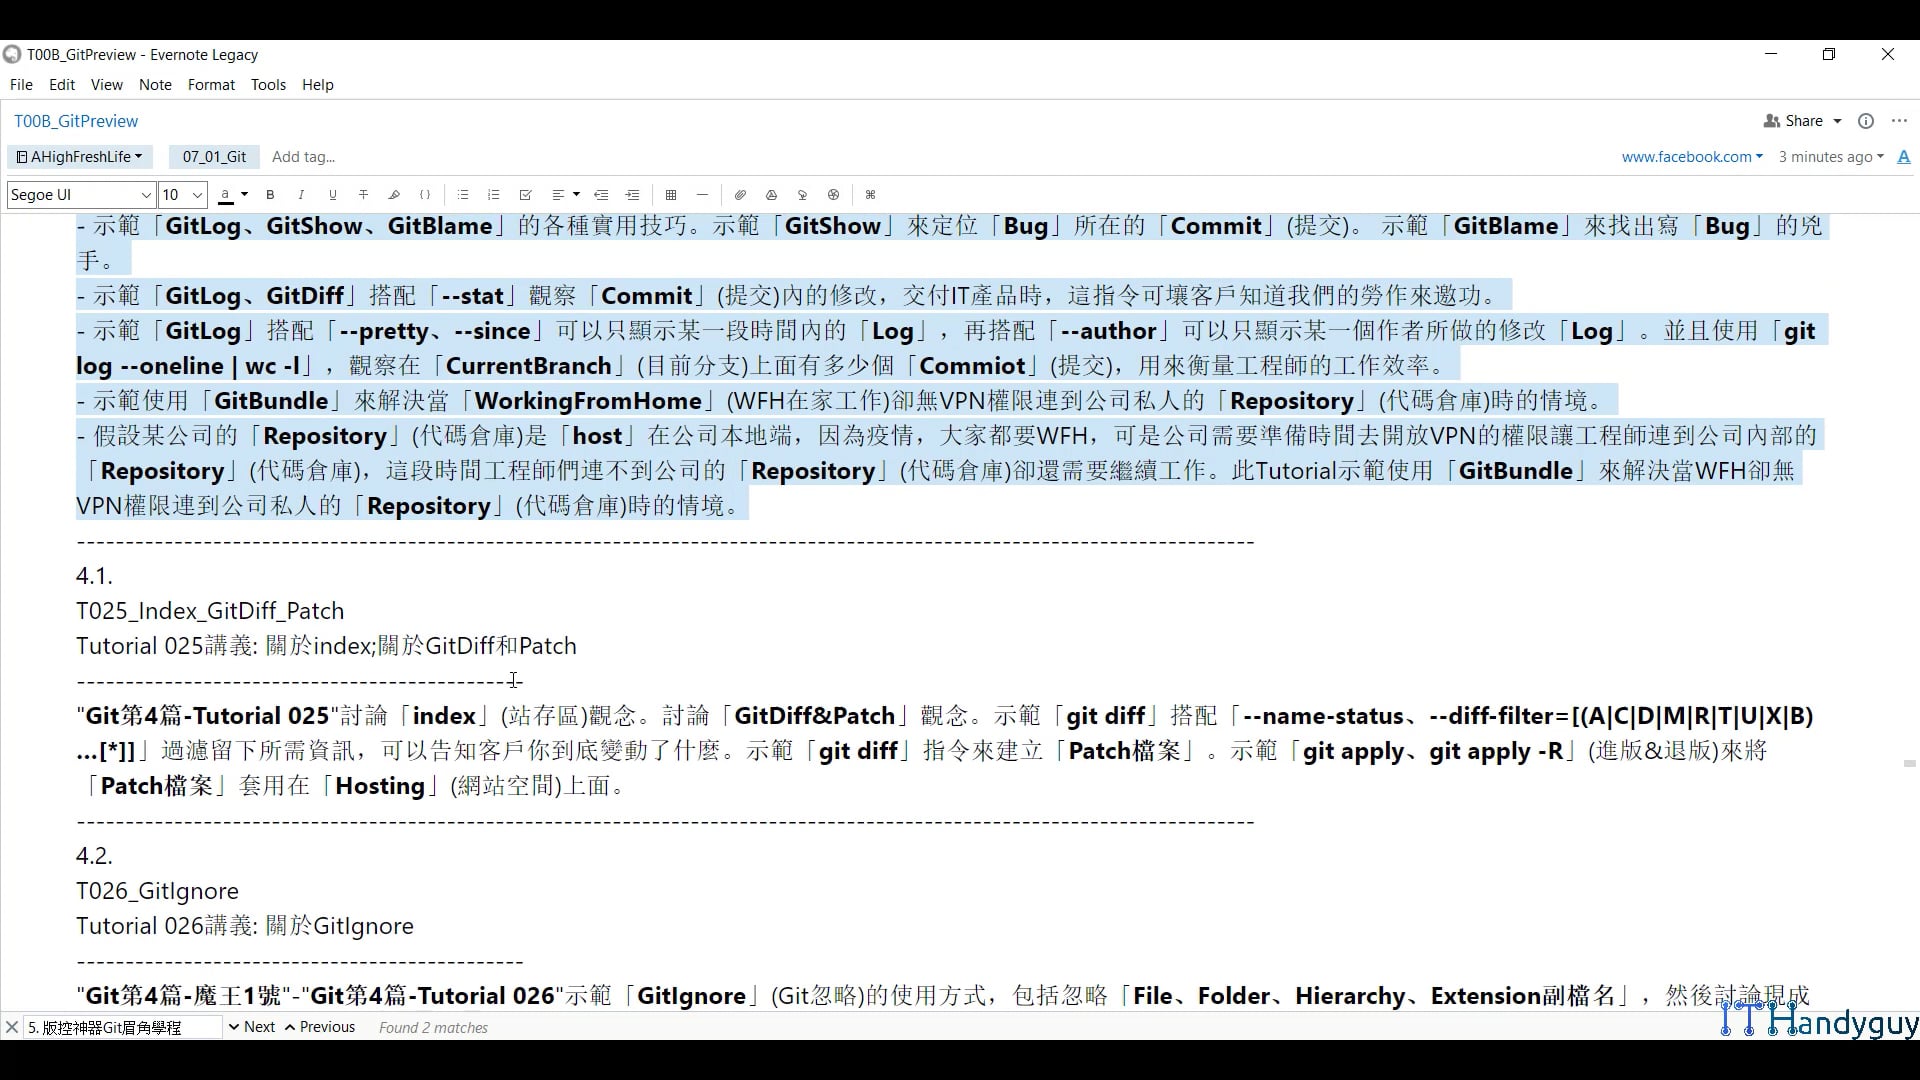Insert a horizontal divider line
The width and height of the screenshot is (1920, 1080).
(702, 195)
